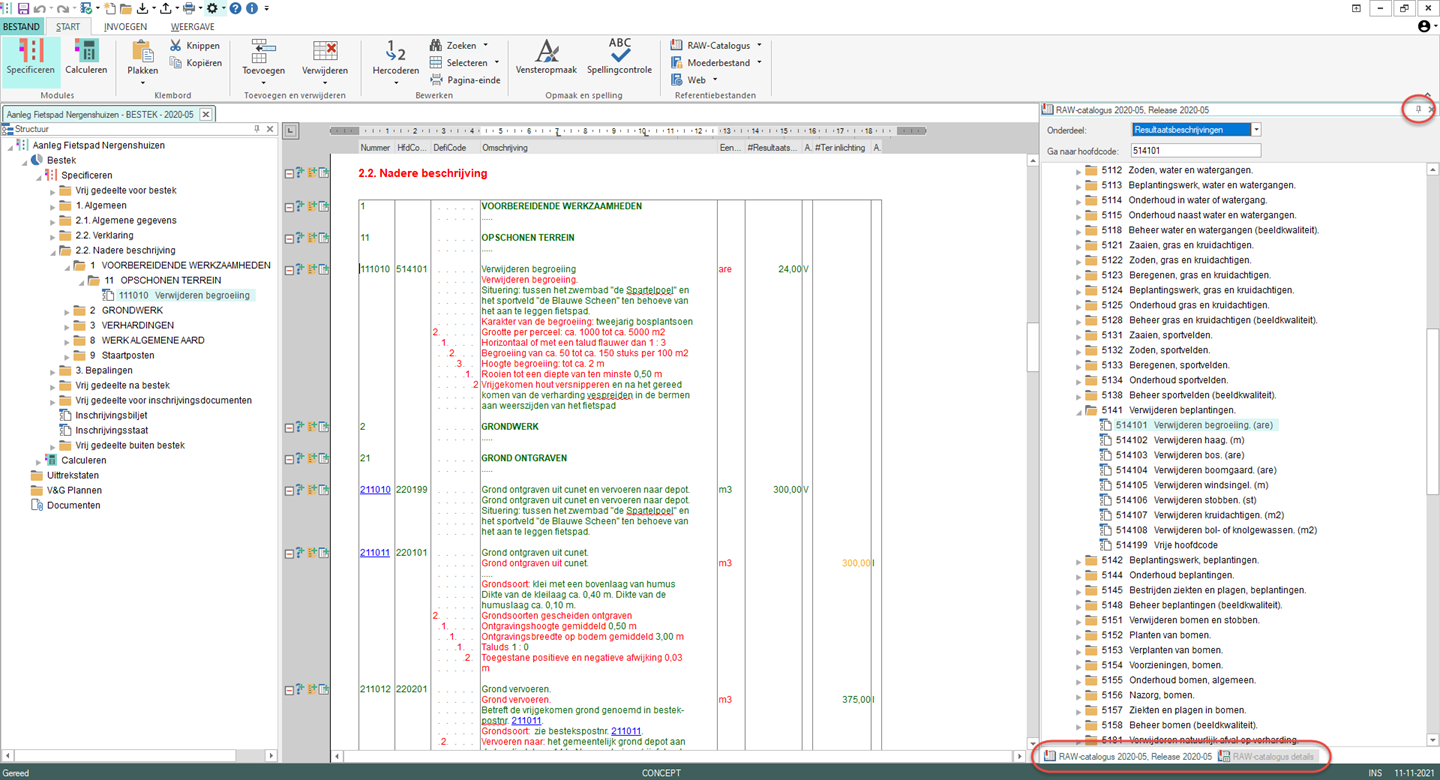Viewport: 1440px width, 780px height.
Task: Click the settings gear in quick access toolbar
Action: click(212, 8)
